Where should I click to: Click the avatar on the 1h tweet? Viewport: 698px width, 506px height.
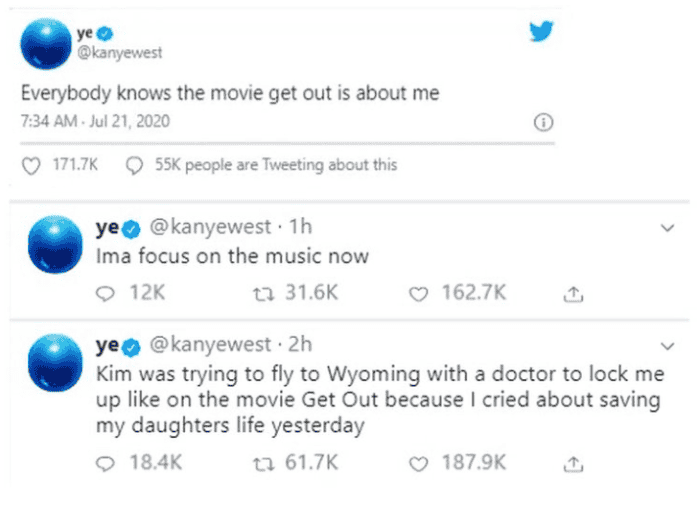coord(54,244)
